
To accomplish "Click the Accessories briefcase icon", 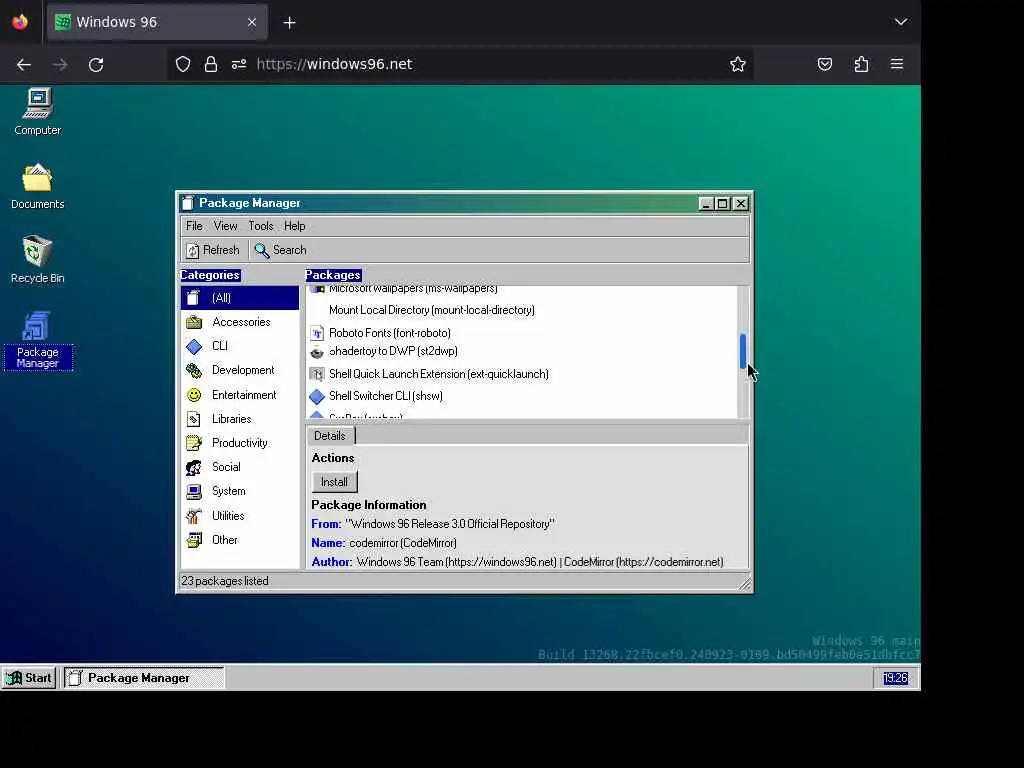I will (x=194, y=322).
